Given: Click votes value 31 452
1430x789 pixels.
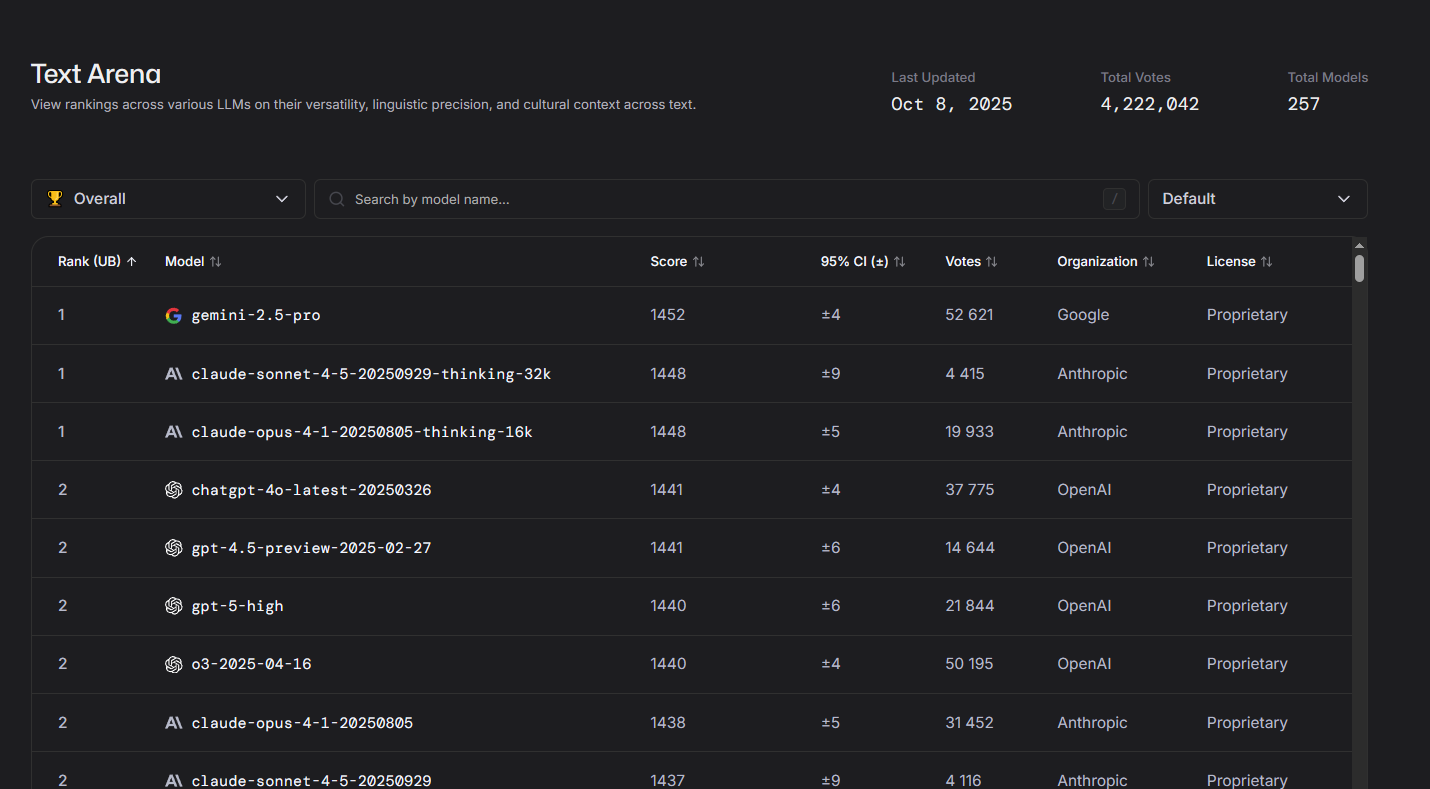Looking at the screenshot, I should pos(970,723).
